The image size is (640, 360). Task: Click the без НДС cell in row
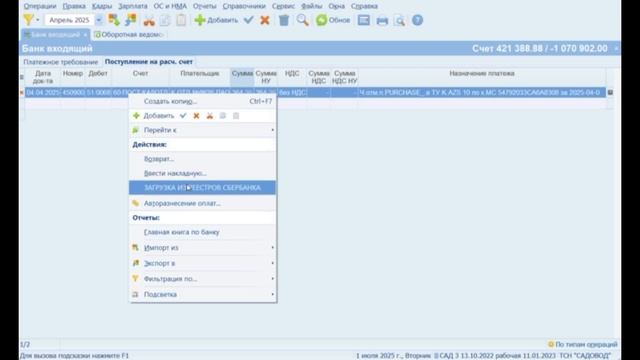point(292,93)
